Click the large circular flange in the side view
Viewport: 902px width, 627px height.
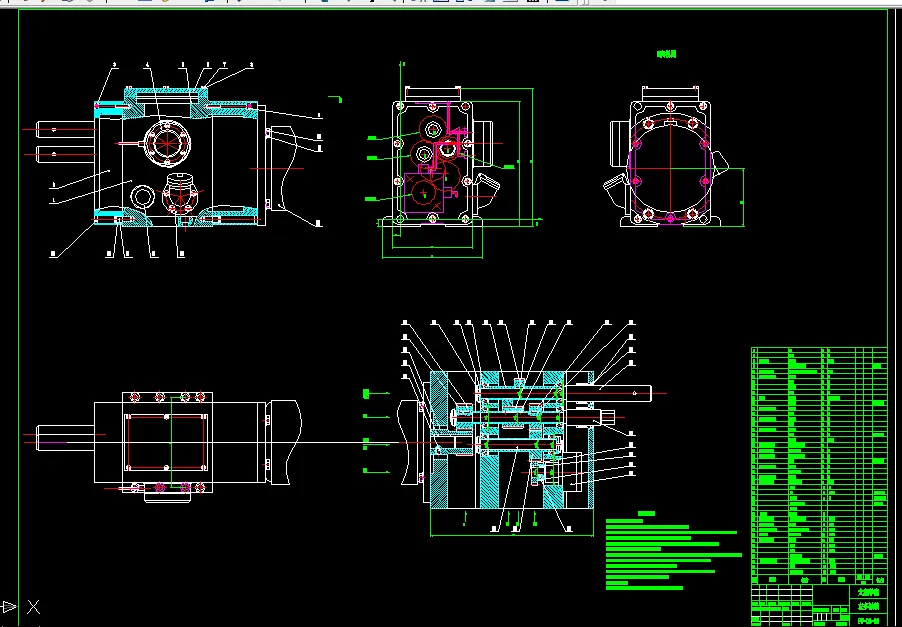(670, 169)
